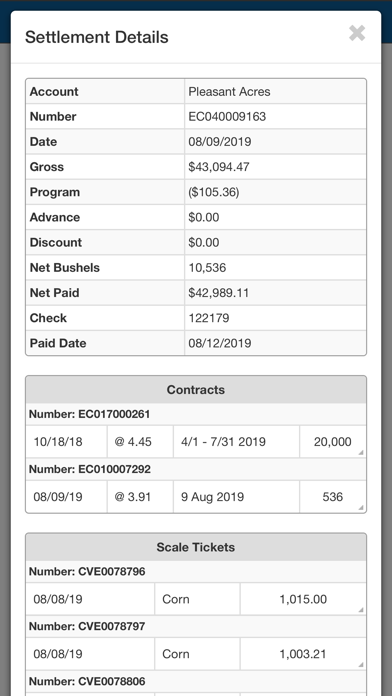Select the Gross amount $43,094.47
The height and width of the screenshot is (696, 392).
point(219,167)
